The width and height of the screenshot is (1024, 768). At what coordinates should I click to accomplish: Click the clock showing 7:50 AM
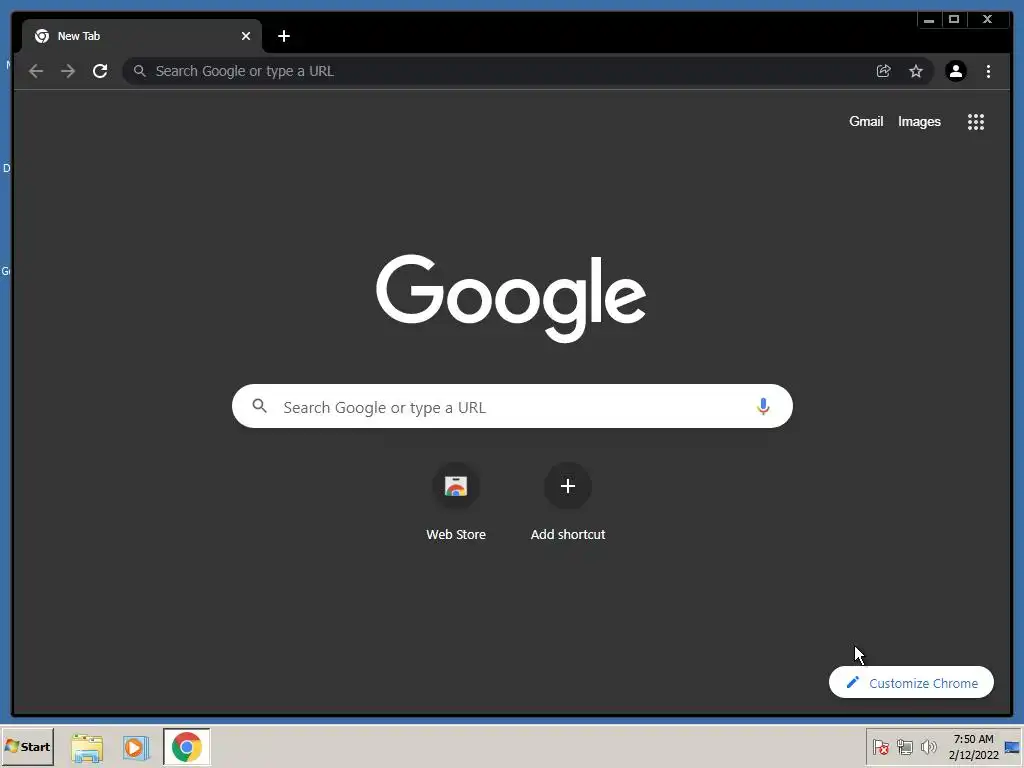point(973,746)
